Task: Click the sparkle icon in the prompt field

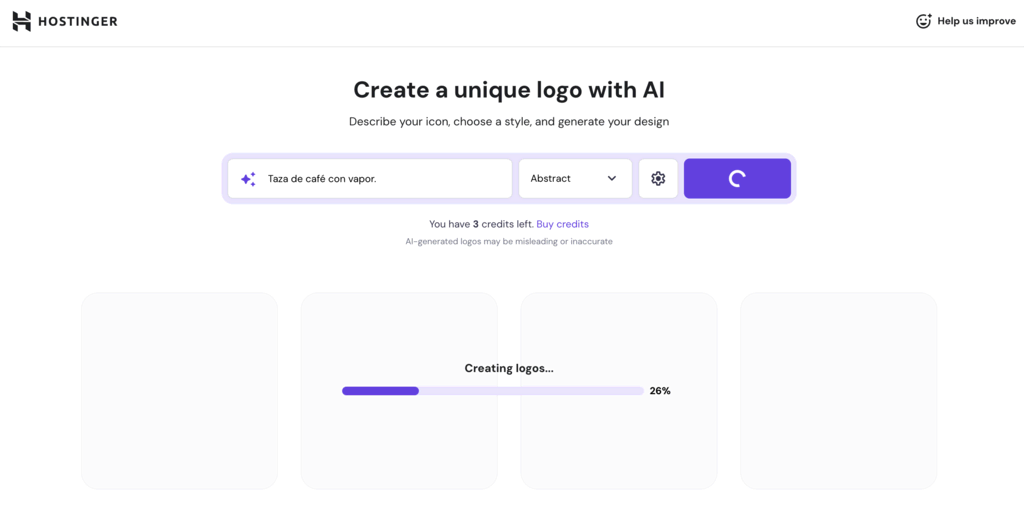Action: coord(248,179)
